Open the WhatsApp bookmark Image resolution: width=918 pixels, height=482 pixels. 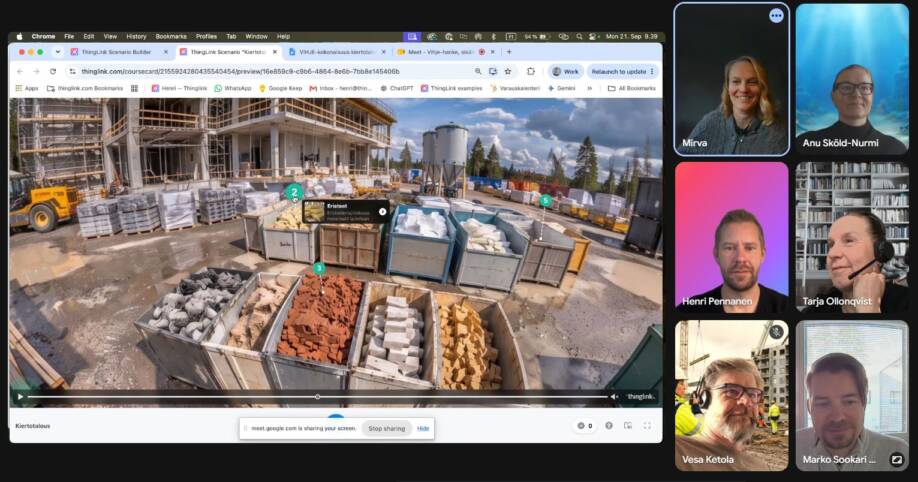pos(233,88)
